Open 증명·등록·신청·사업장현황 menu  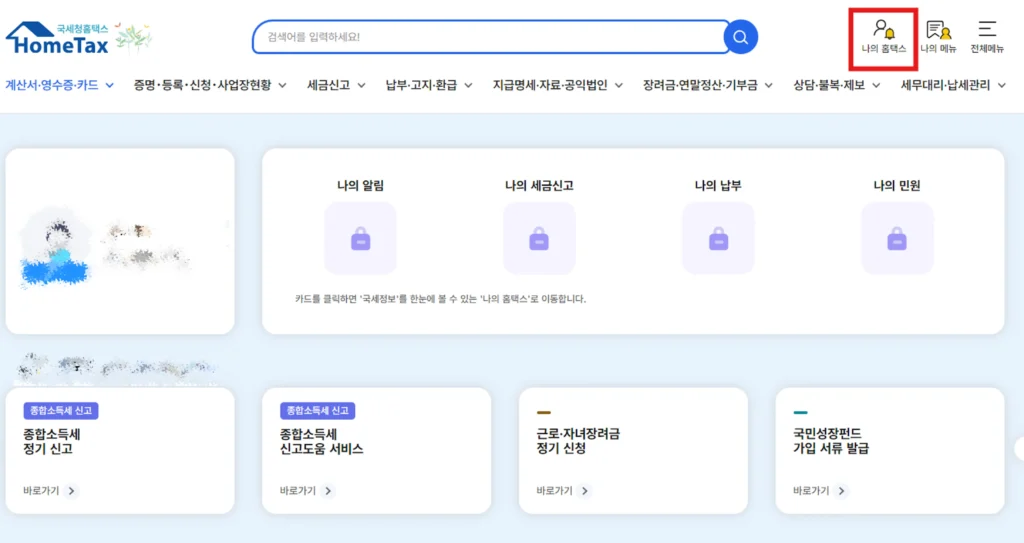pos(202,86)
